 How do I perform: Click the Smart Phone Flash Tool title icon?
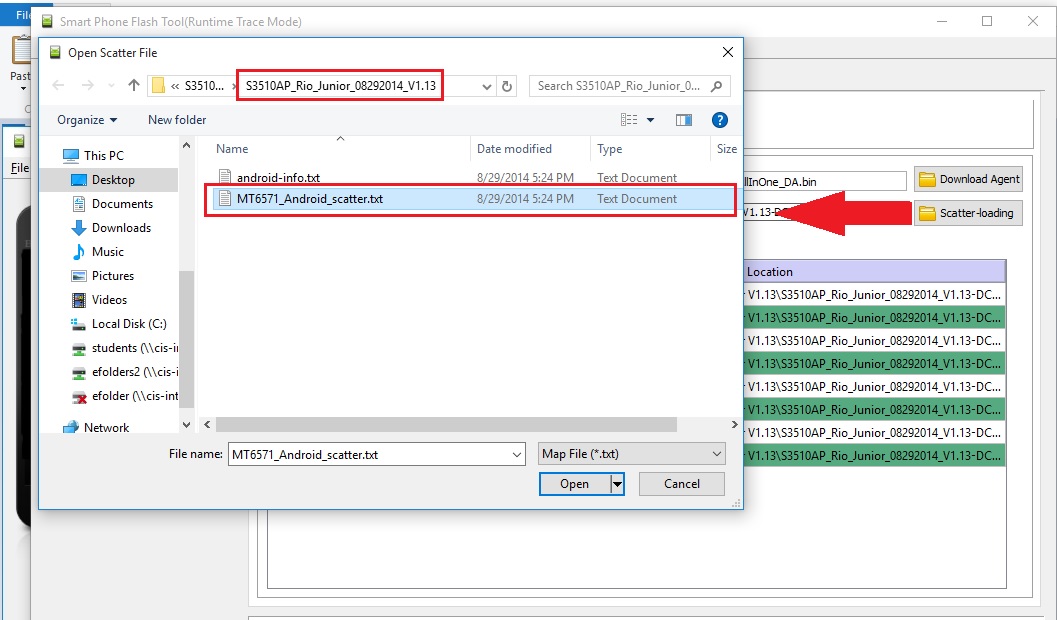[x=47, y=22]
